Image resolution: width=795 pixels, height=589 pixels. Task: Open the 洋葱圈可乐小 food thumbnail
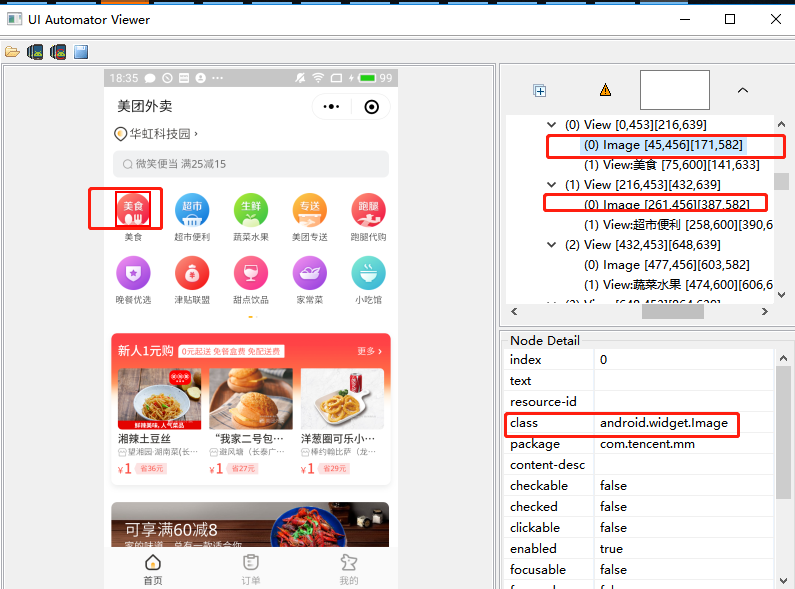342,398
